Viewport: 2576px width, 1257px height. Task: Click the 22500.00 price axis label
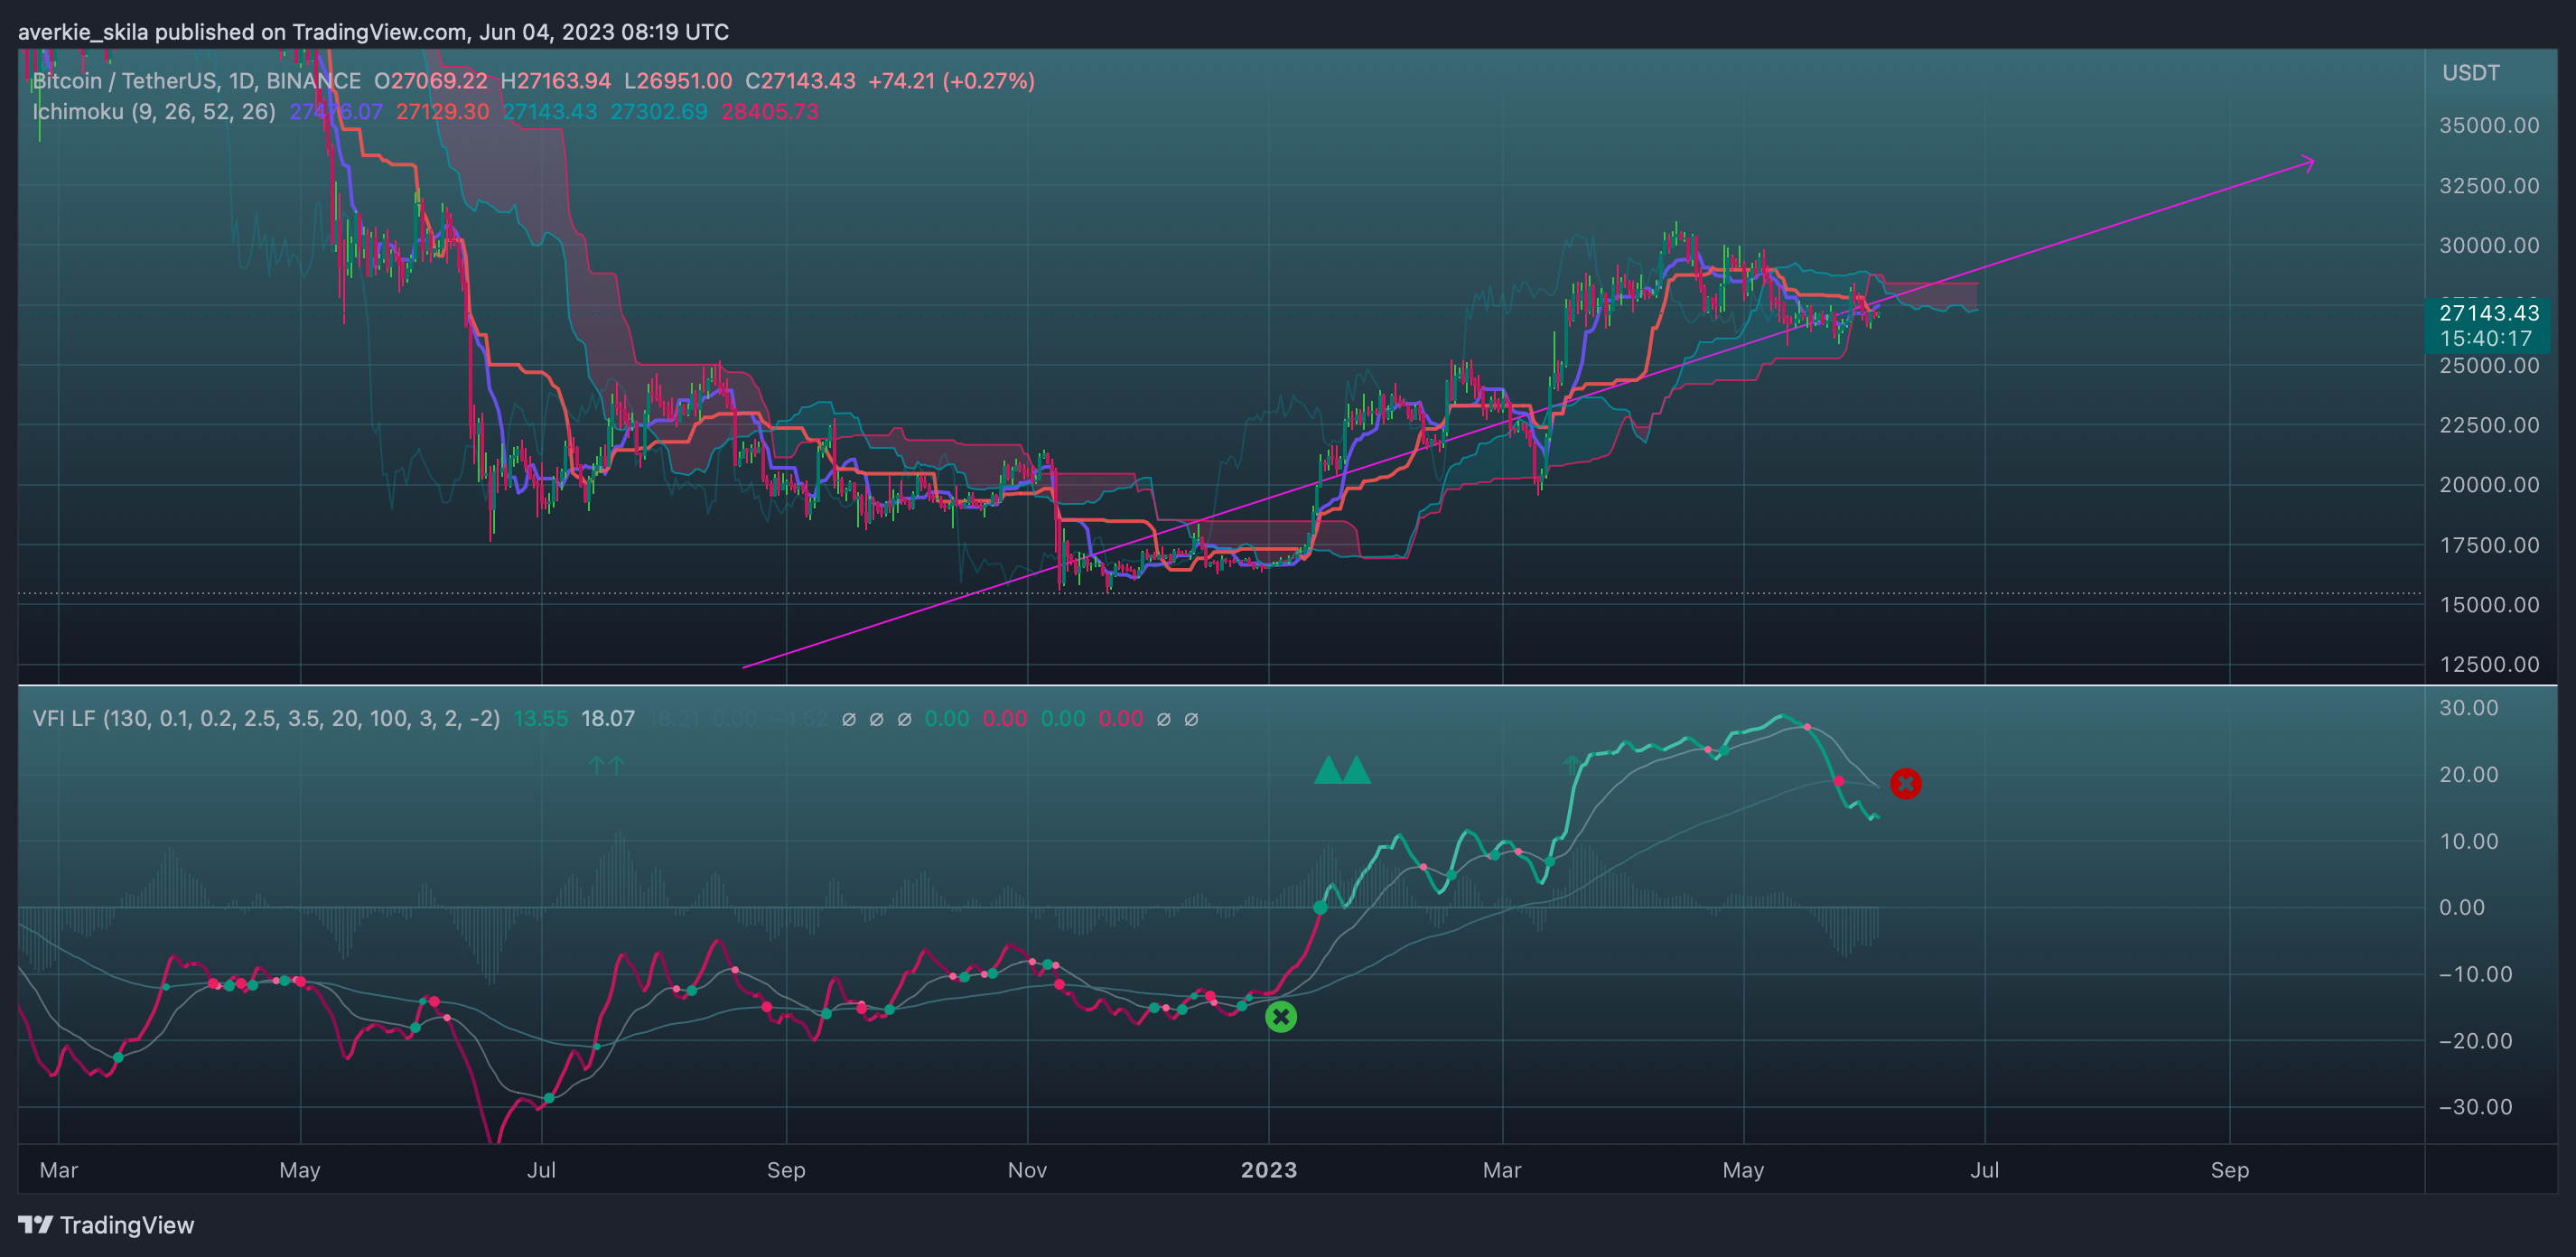coord(2489,425)
